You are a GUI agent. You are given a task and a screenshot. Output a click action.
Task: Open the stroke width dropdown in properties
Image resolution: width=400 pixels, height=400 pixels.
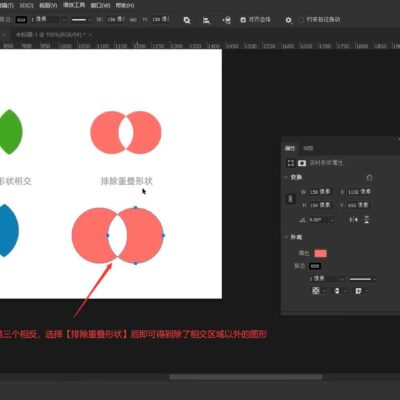[342, 279]
